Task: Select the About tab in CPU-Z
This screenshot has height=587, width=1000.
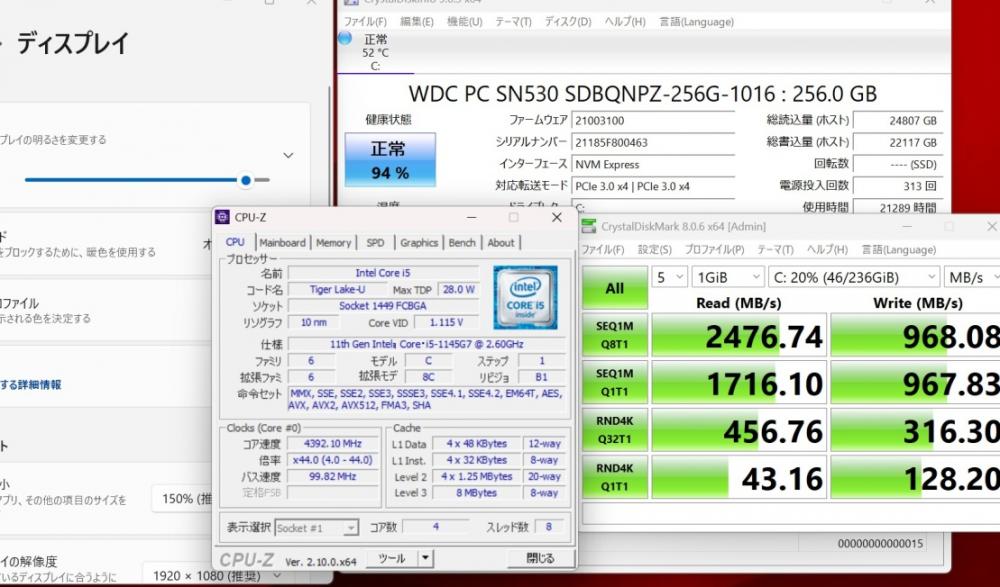Action: pos(501,242)
